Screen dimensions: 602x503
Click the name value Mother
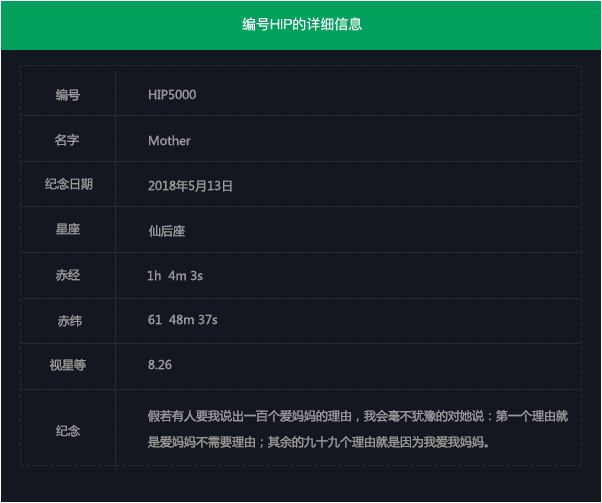[x=169, y=141]
